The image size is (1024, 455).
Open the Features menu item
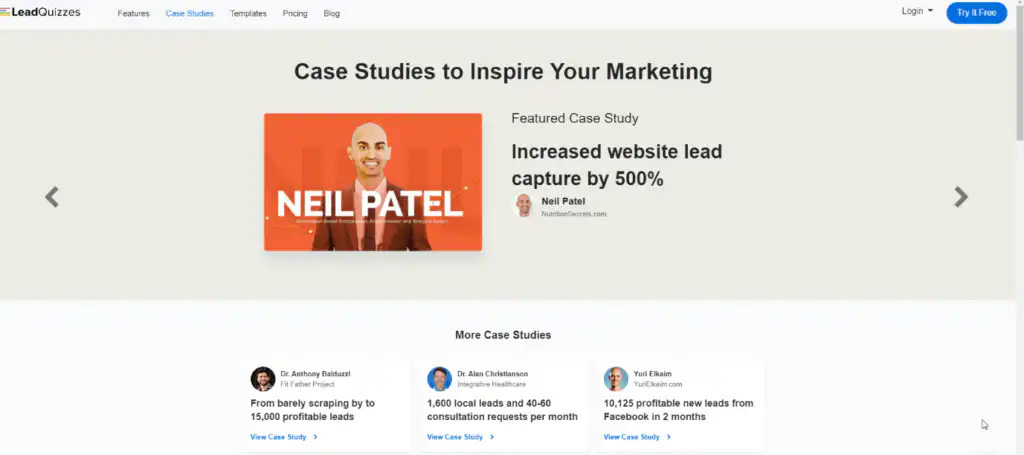pyautogui.click(x=133, y=14)
